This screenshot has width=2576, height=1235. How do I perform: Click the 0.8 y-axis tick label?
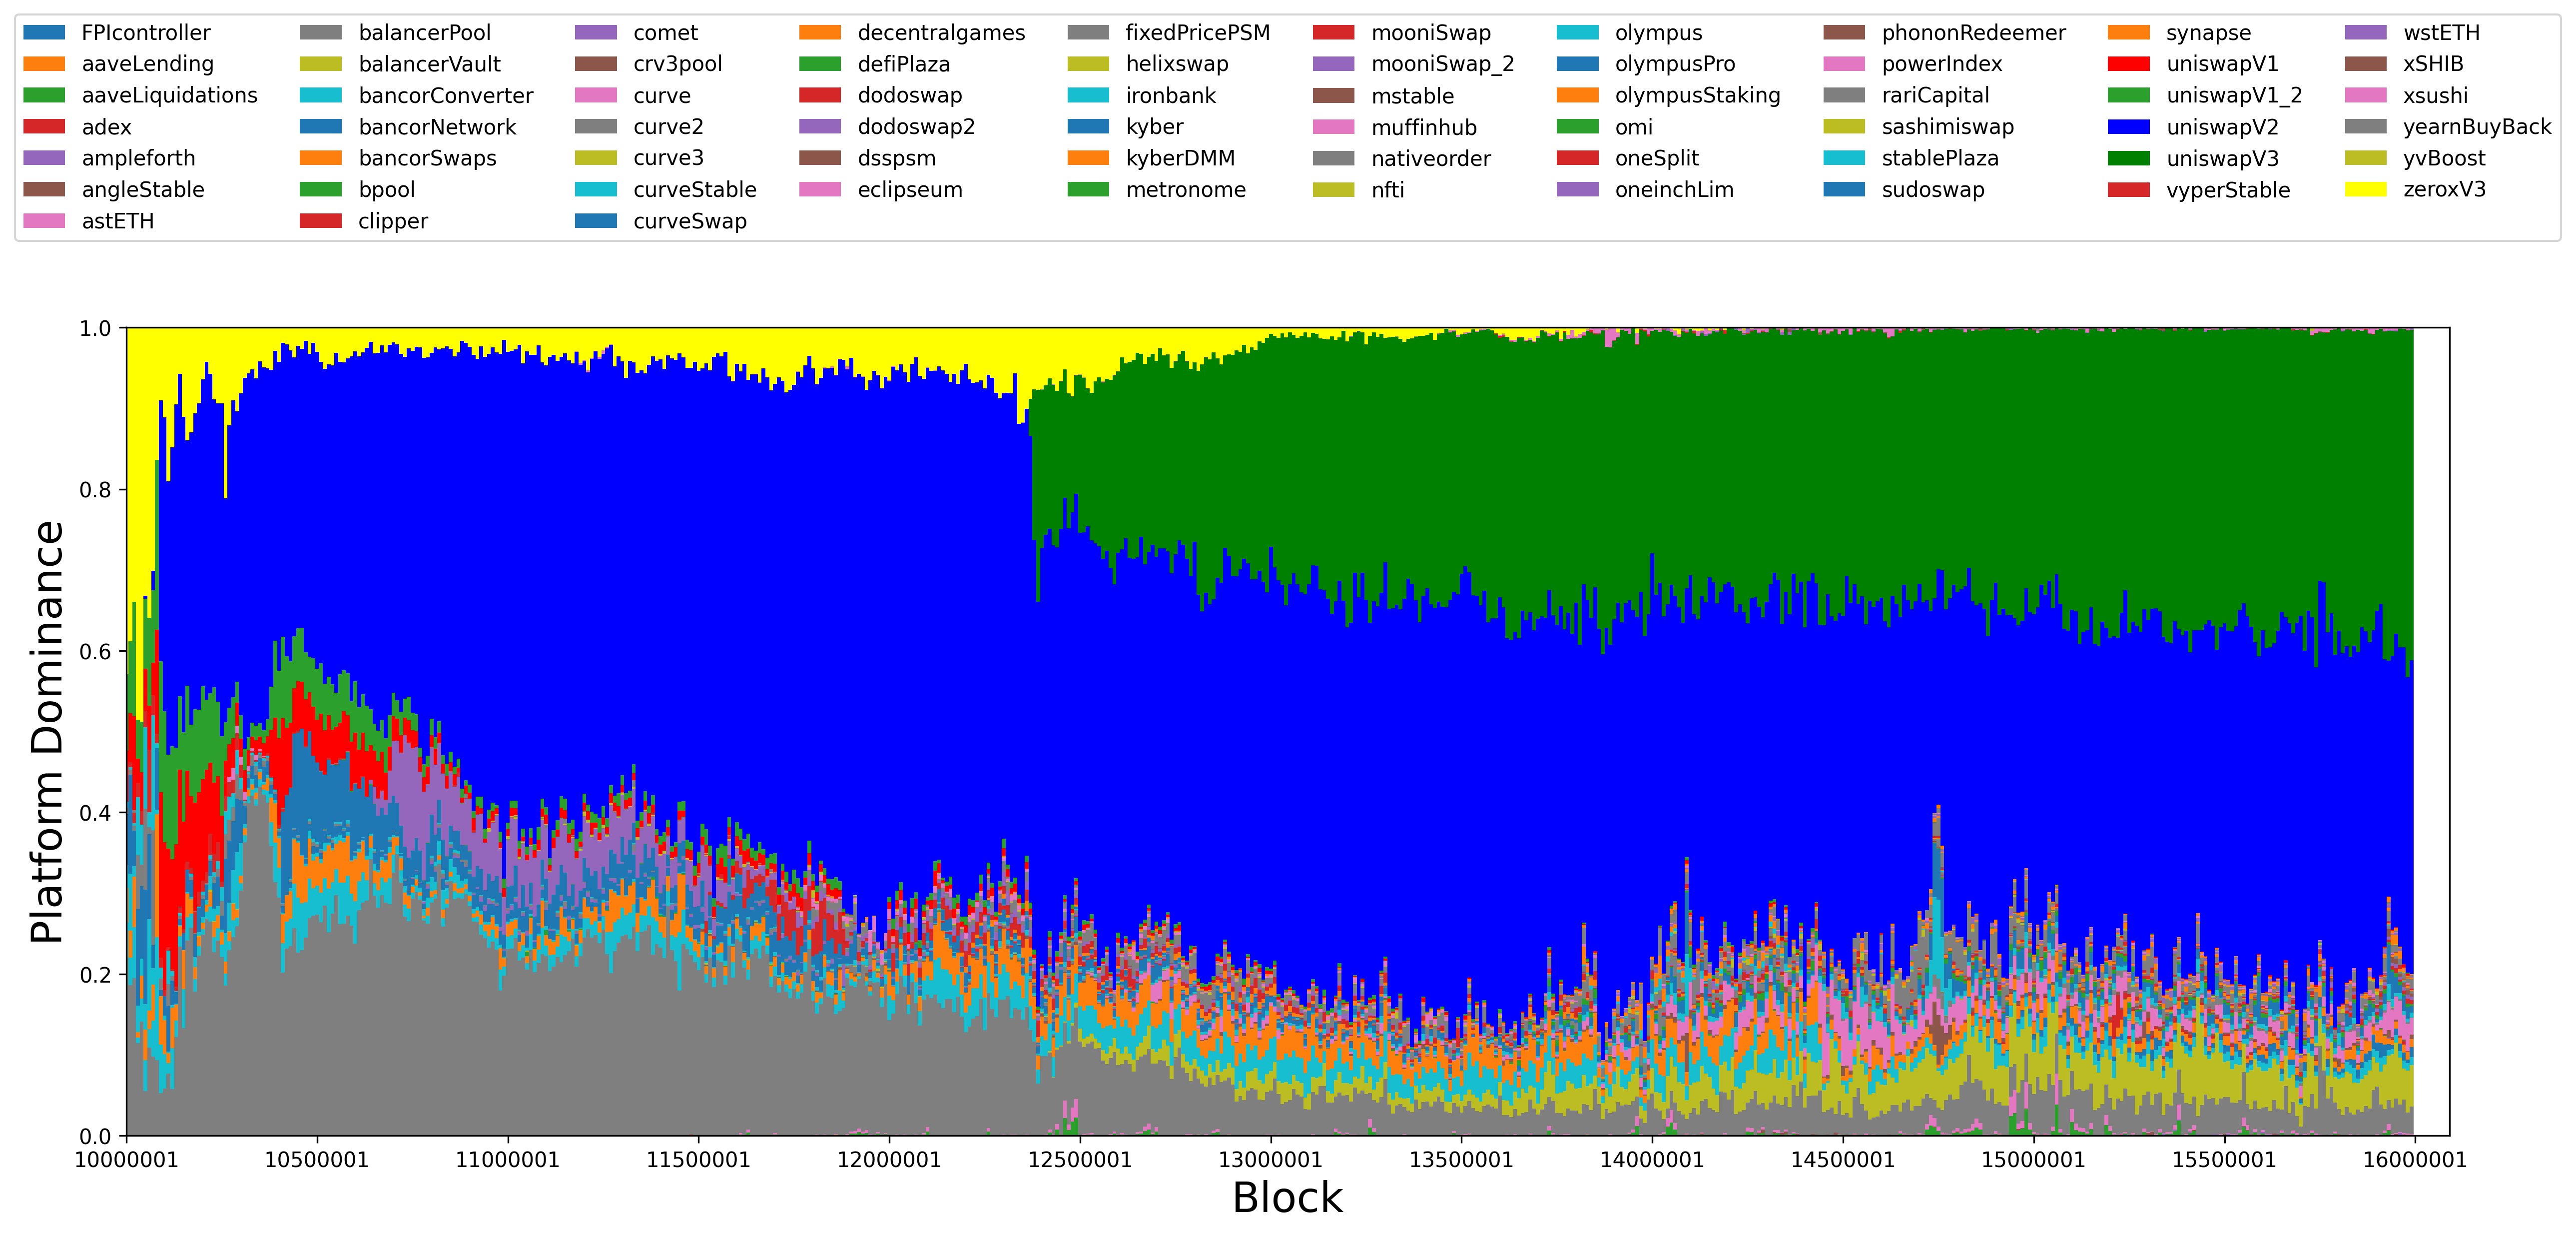coord(95,490)
